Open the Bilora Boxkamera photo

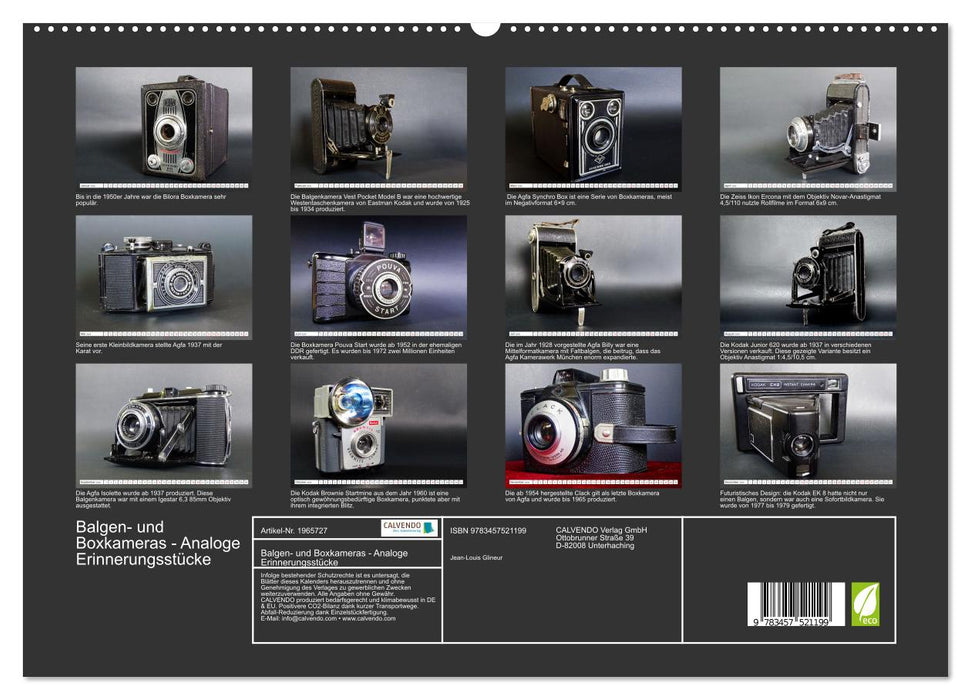coord(164,124)
